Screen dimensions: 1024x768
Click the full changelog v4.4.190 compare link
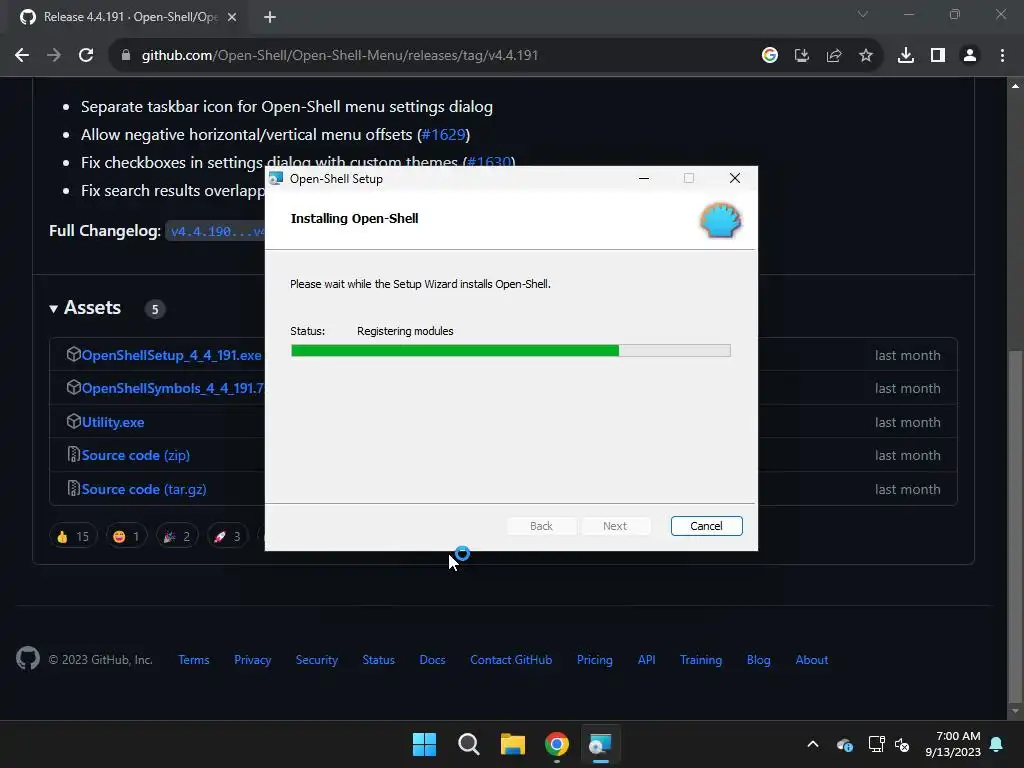click(x=217, y=231)
